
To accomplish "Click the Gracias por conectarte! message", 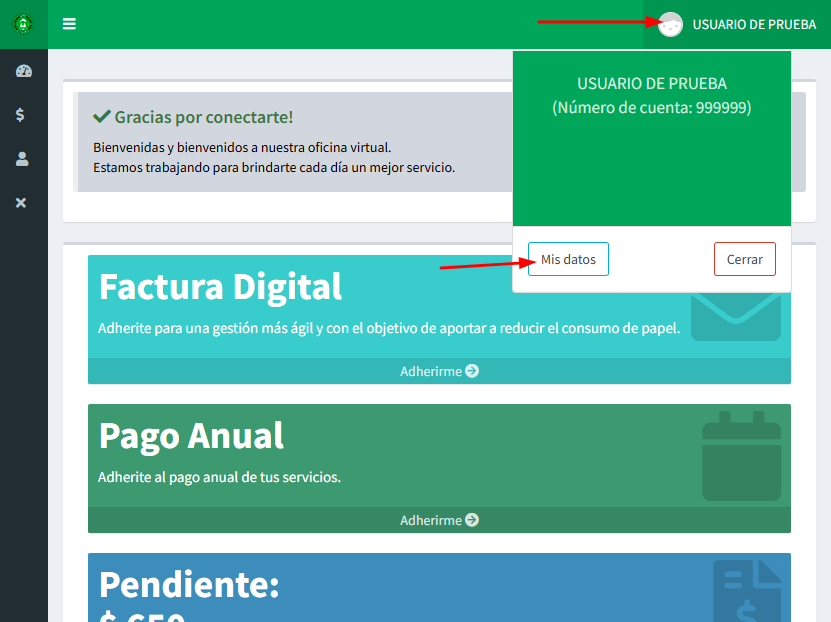I will point(204,117).
